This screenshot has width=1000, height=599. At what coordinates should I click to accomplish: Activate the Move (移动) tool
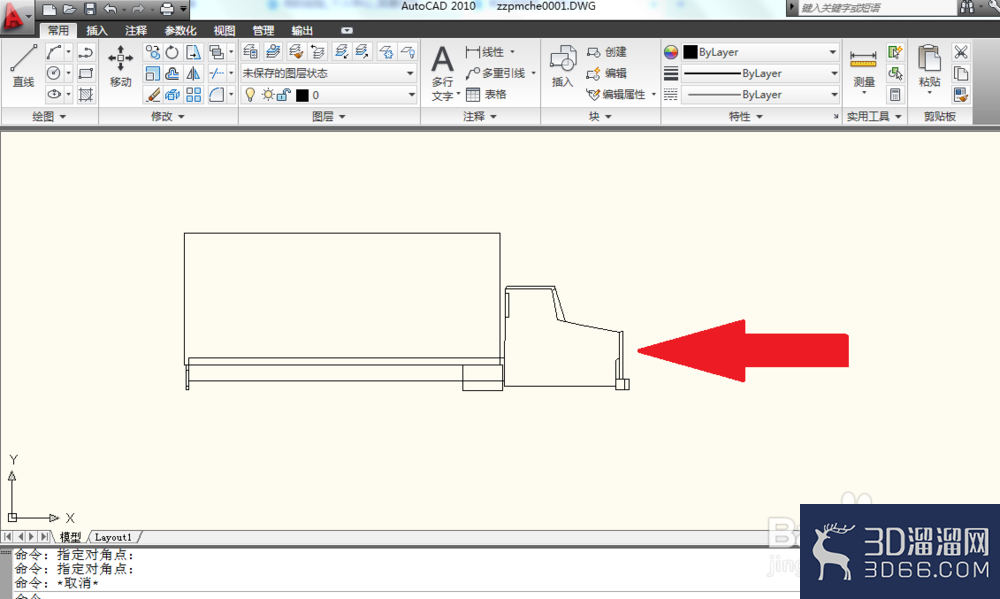tap(120, 66)
